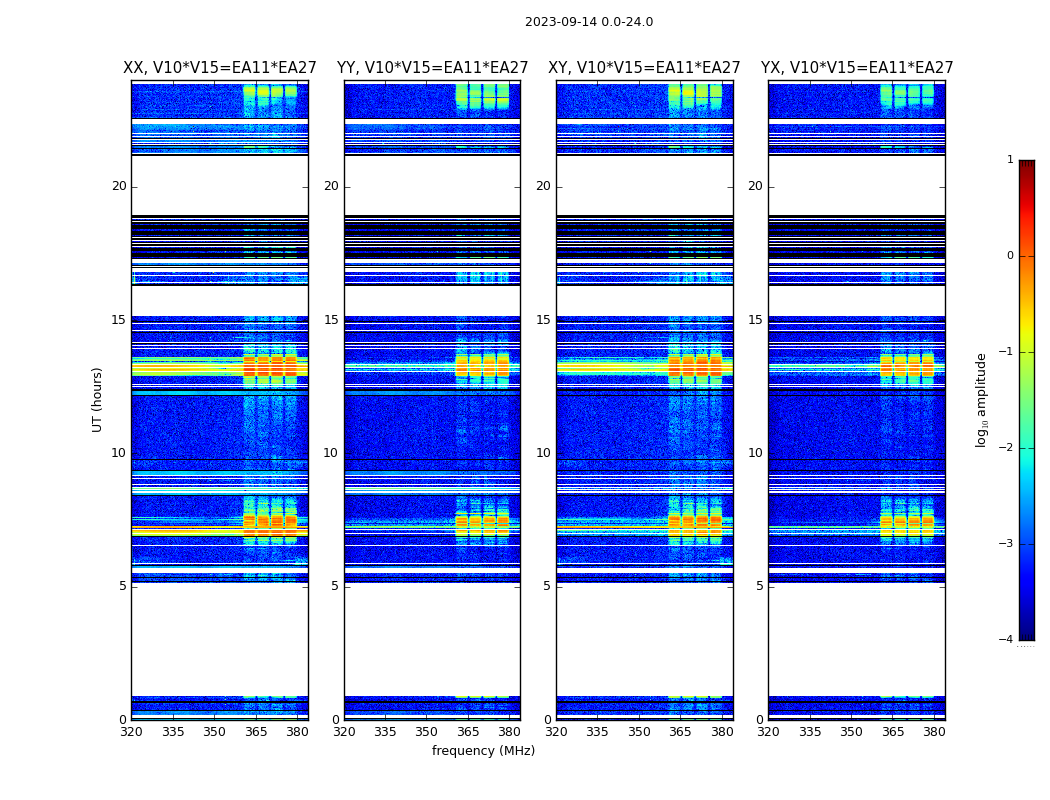The image size is (1050, 800).
Task: Click the 5 hour tick left of YX panel
Action: (x=759, y=586)
